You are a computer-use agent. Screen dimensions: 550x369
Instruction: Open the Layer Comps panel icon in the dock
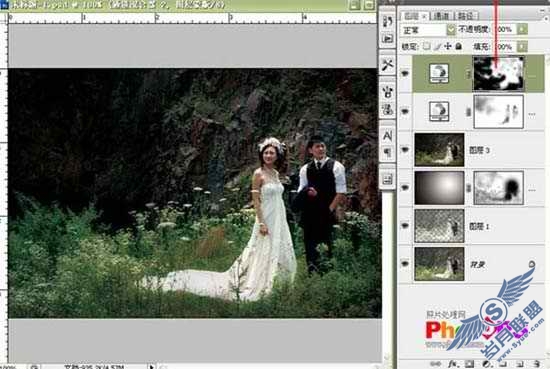tap(388, 179)
